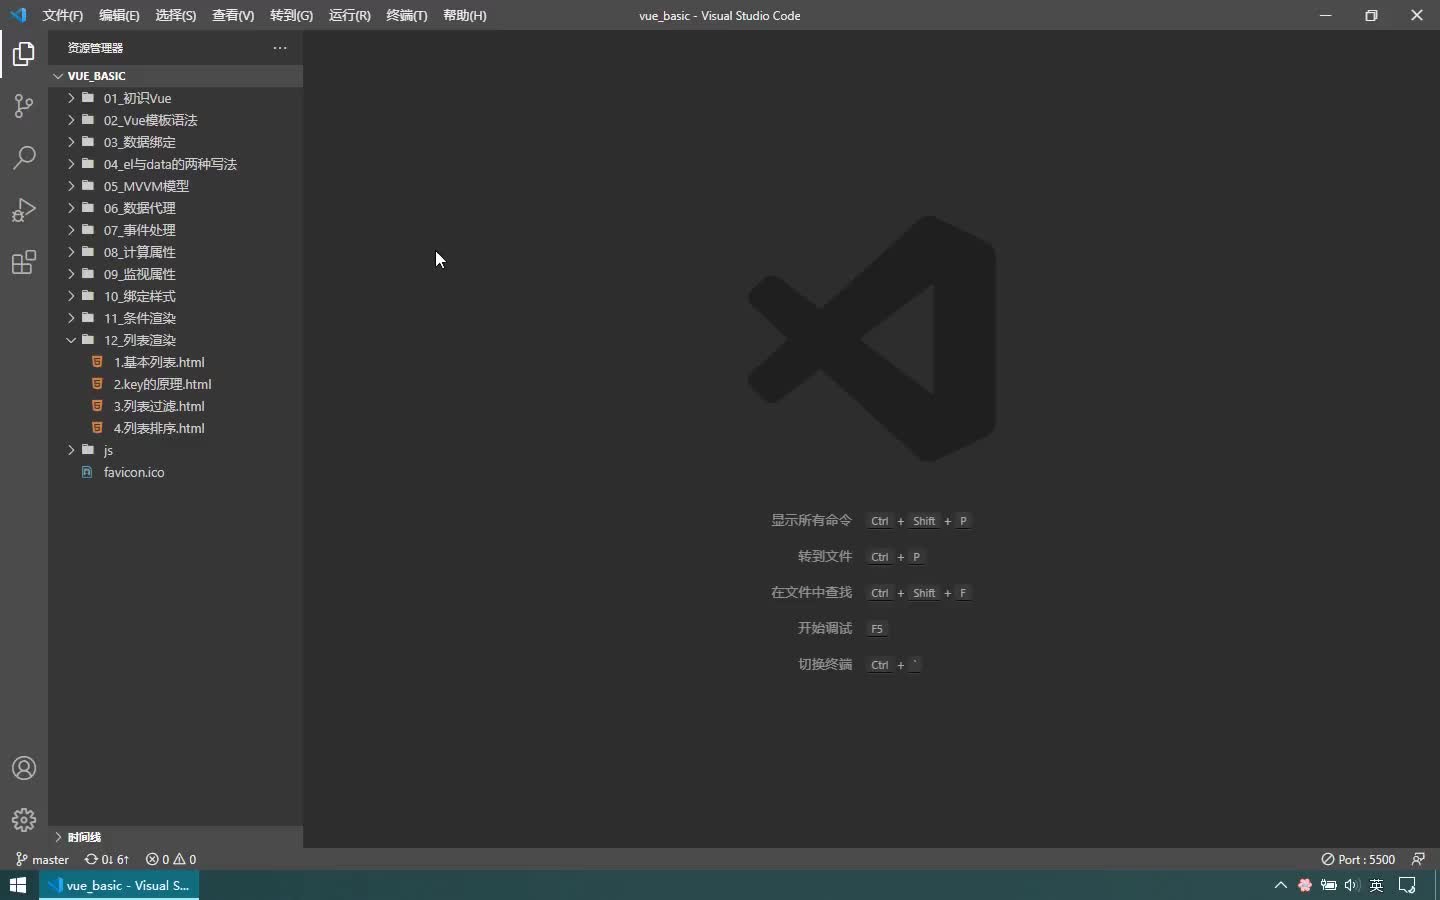Click the VS Code logo in title bar

point(18,15)
